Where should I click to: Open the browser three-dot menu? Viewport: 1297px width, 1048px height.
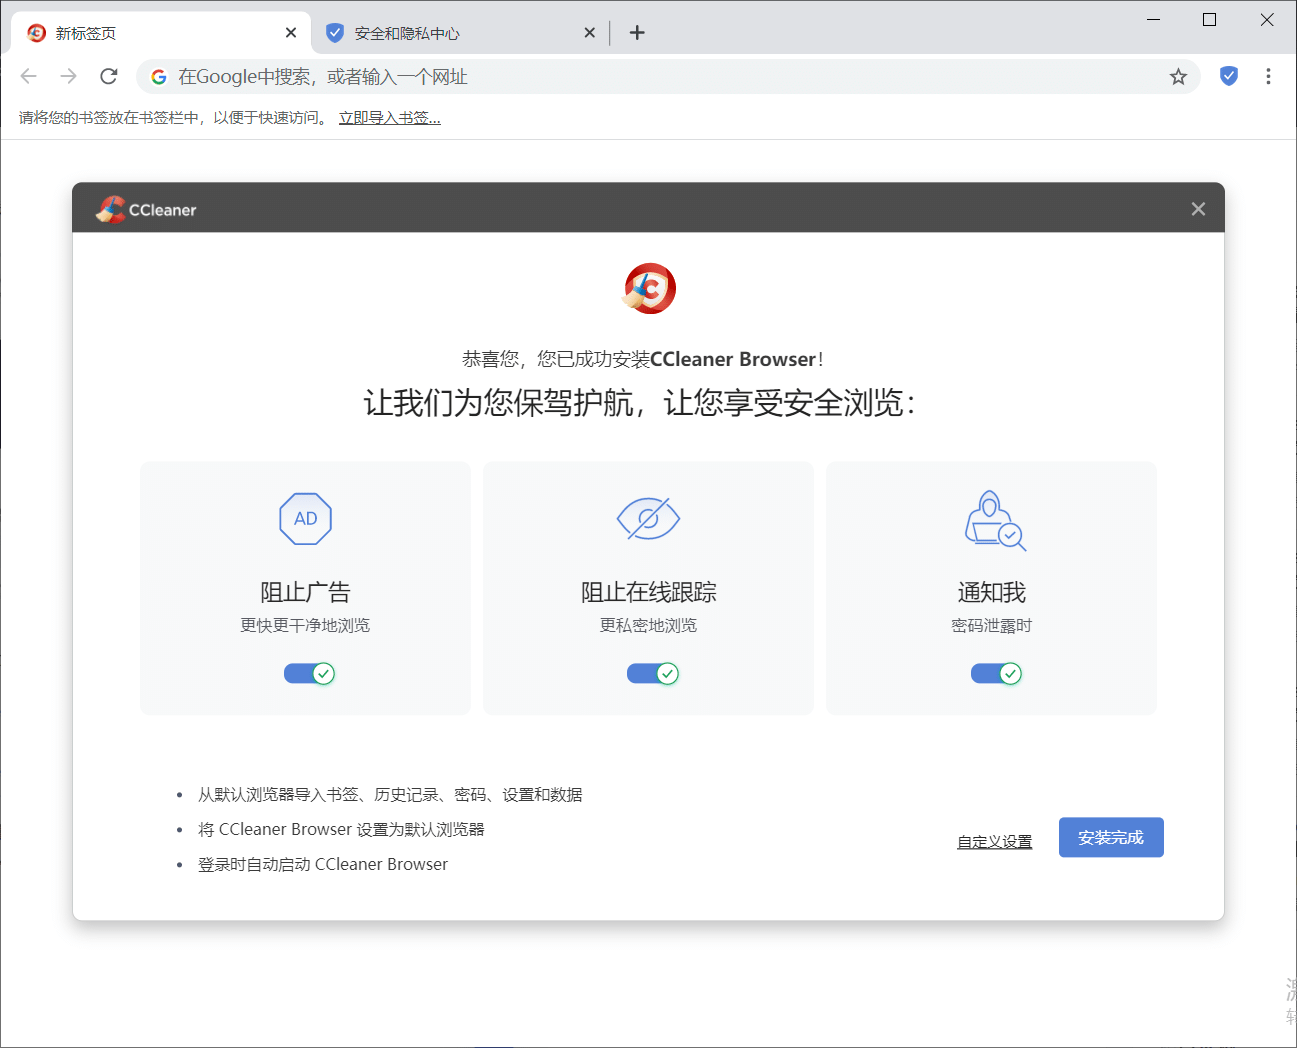[x=1268, y=77]
